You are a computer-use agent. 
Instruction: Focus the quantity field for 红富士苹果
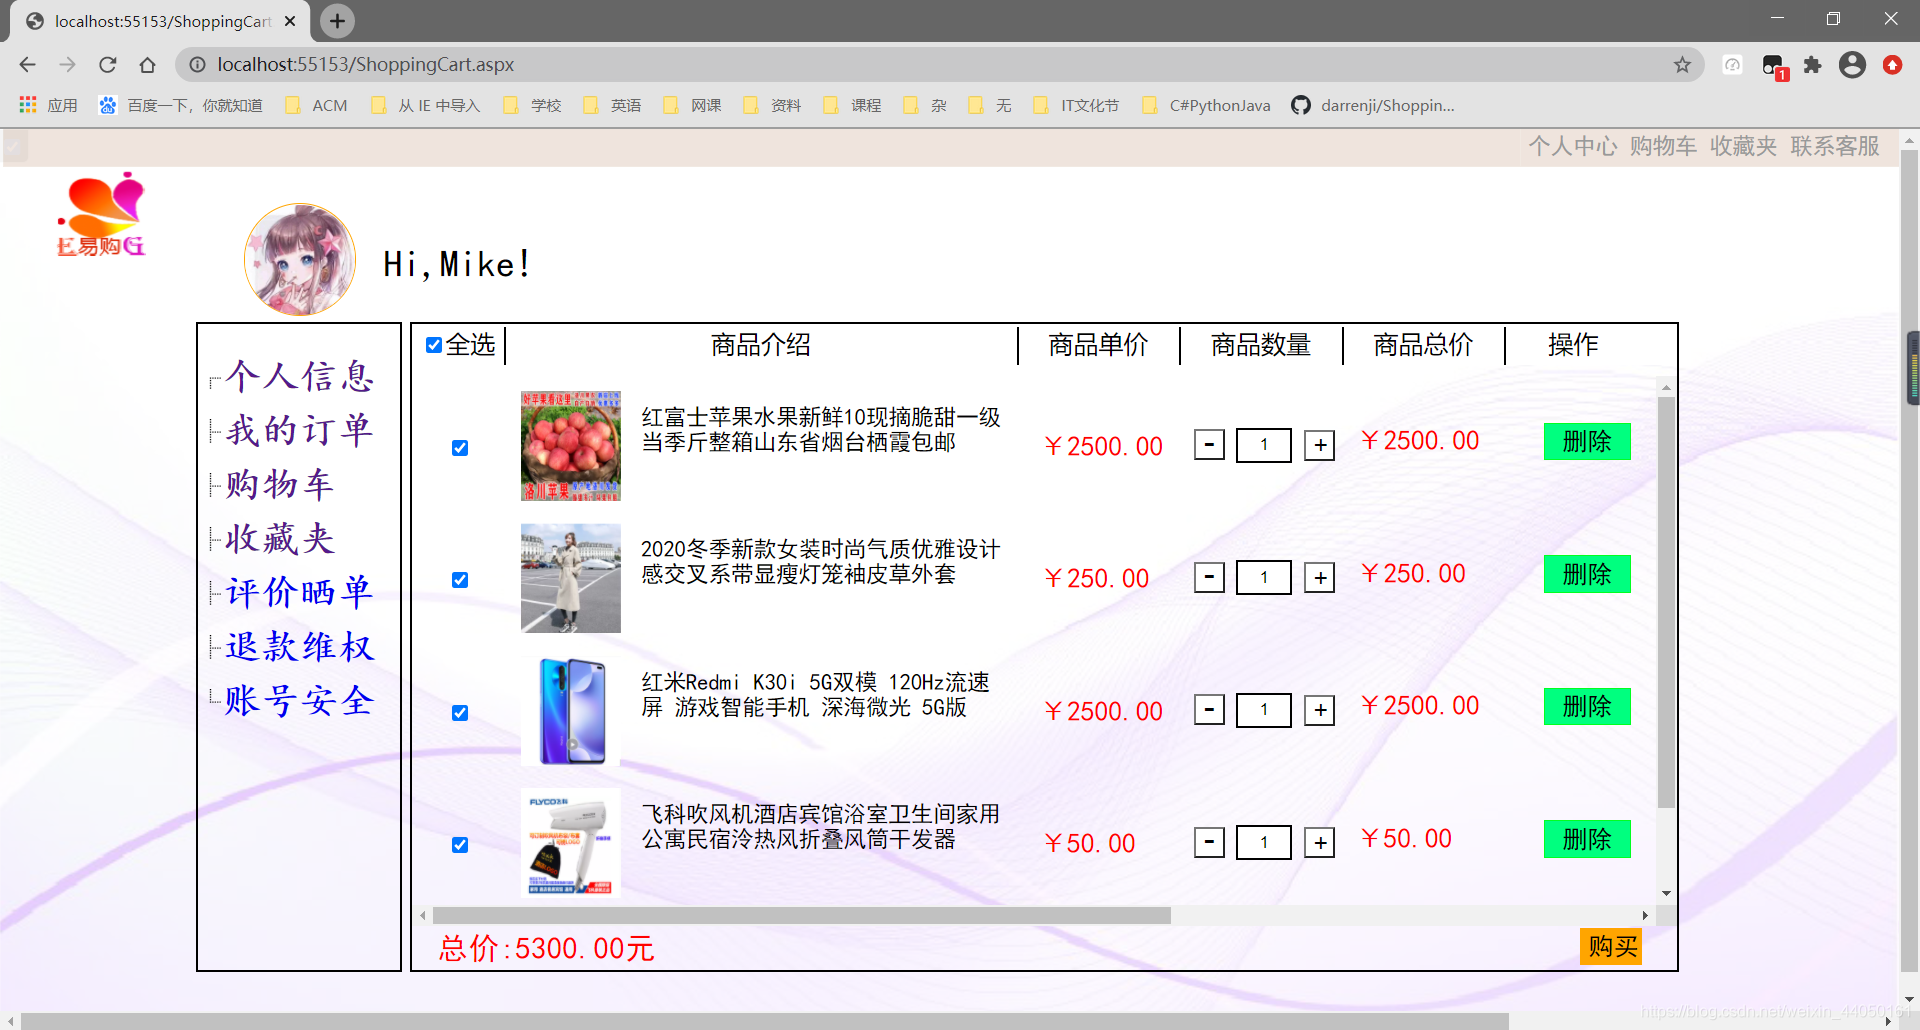pos(1264,445)
